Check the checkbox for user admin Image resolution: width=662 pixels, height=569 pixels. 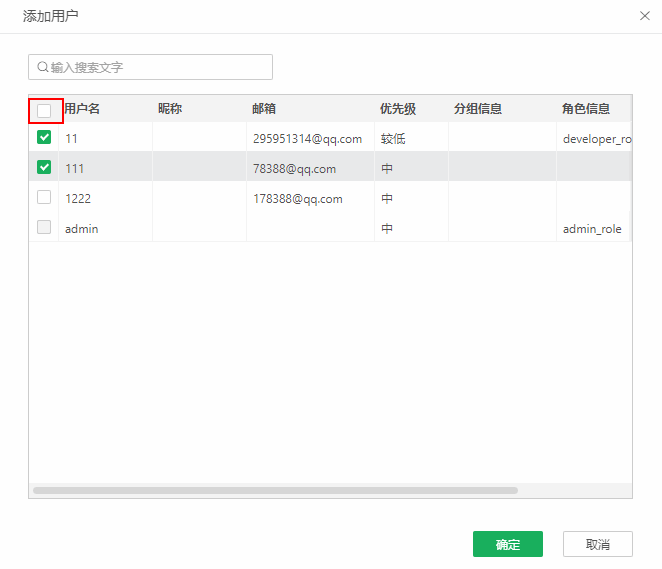tap(44, 227)
